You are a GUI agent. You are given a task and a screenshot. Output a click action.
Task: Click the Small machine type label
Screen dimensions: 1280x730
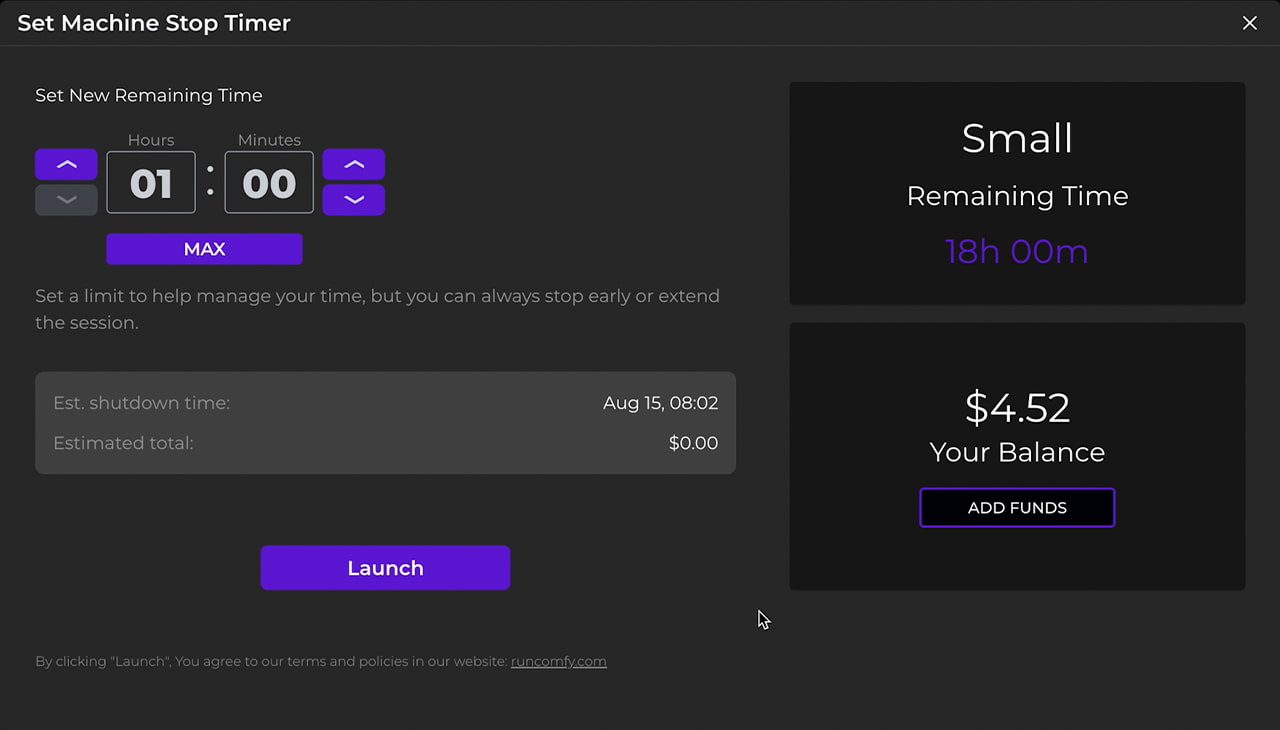tap(1017, 138)
